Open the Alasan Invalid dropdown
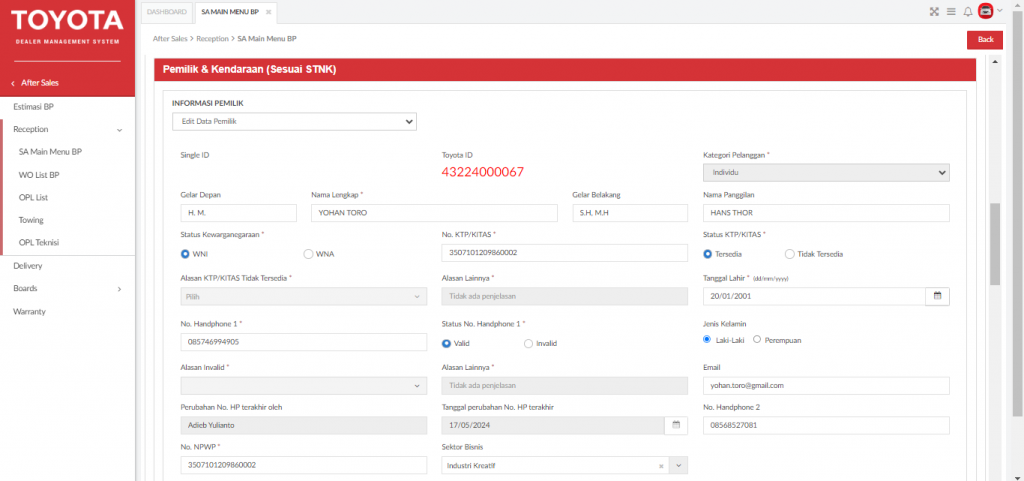 (304, 386)
